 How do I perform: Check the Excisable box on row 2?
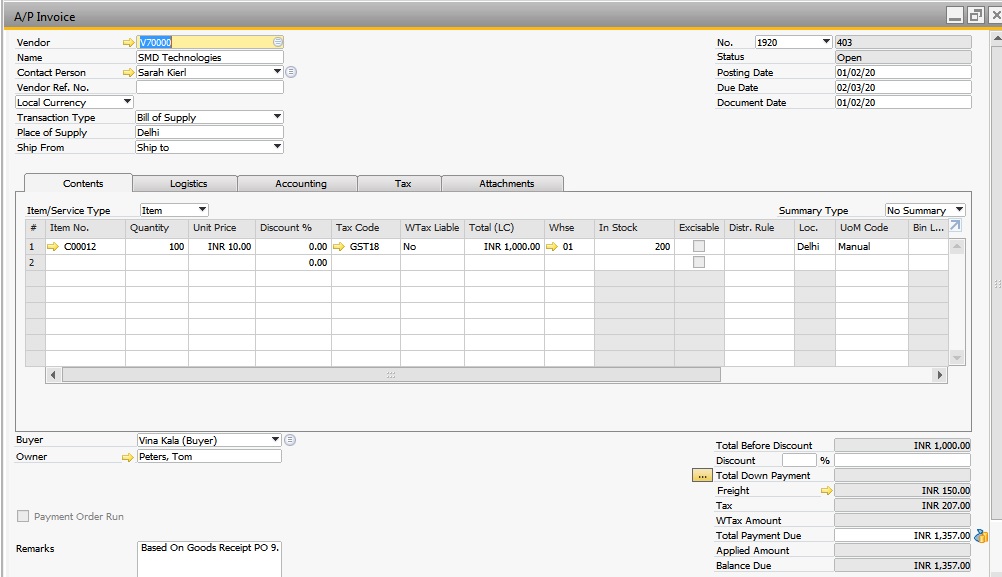pos(699,261)
